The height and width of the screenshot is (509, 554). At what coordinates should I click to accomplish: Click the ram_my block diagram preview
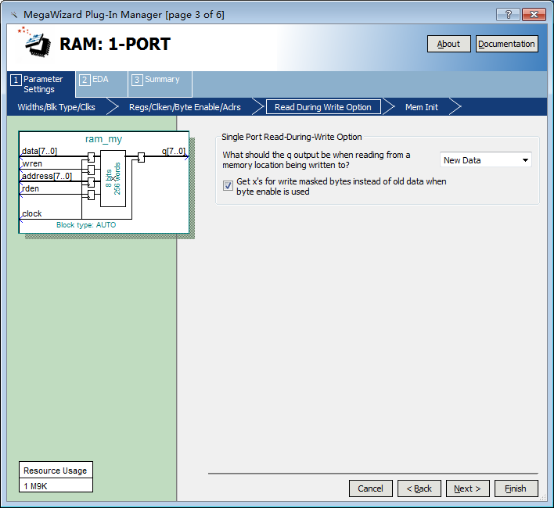104,183
